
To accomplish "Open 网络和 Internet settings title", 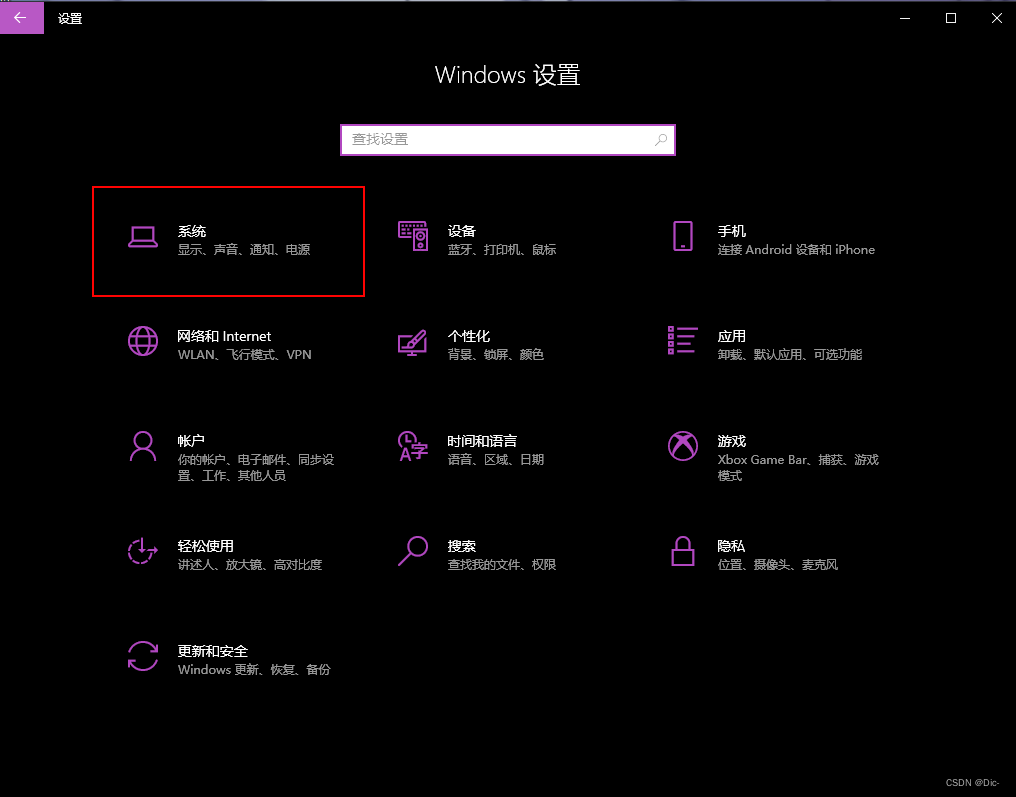I will click(224, 336).
